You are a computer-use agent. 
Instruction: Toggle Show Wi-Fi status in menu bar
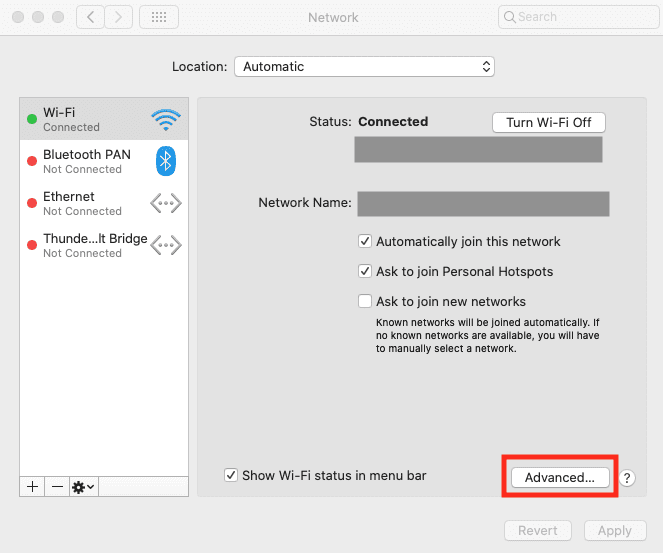click(231, 475)
